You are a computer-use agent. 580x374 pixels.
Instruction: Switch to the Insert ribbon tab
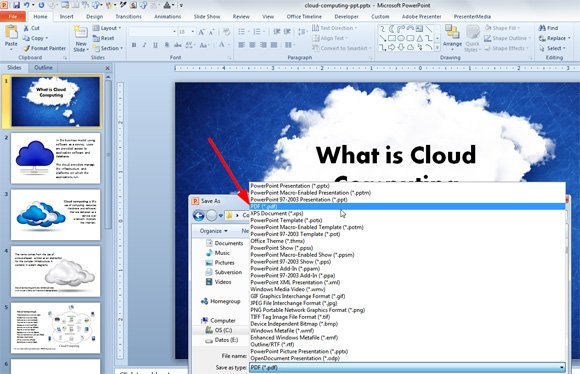[x=67, y=17]
